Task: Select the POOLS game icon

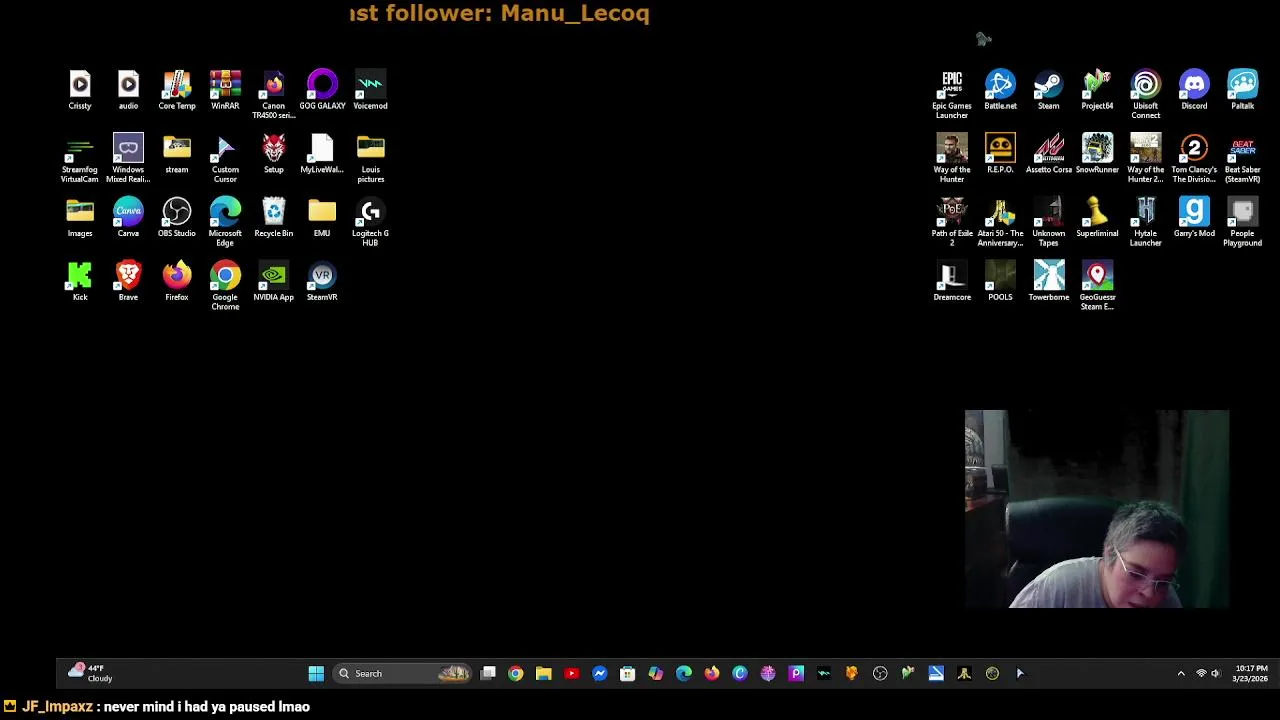Action: tap(1000, 282)
